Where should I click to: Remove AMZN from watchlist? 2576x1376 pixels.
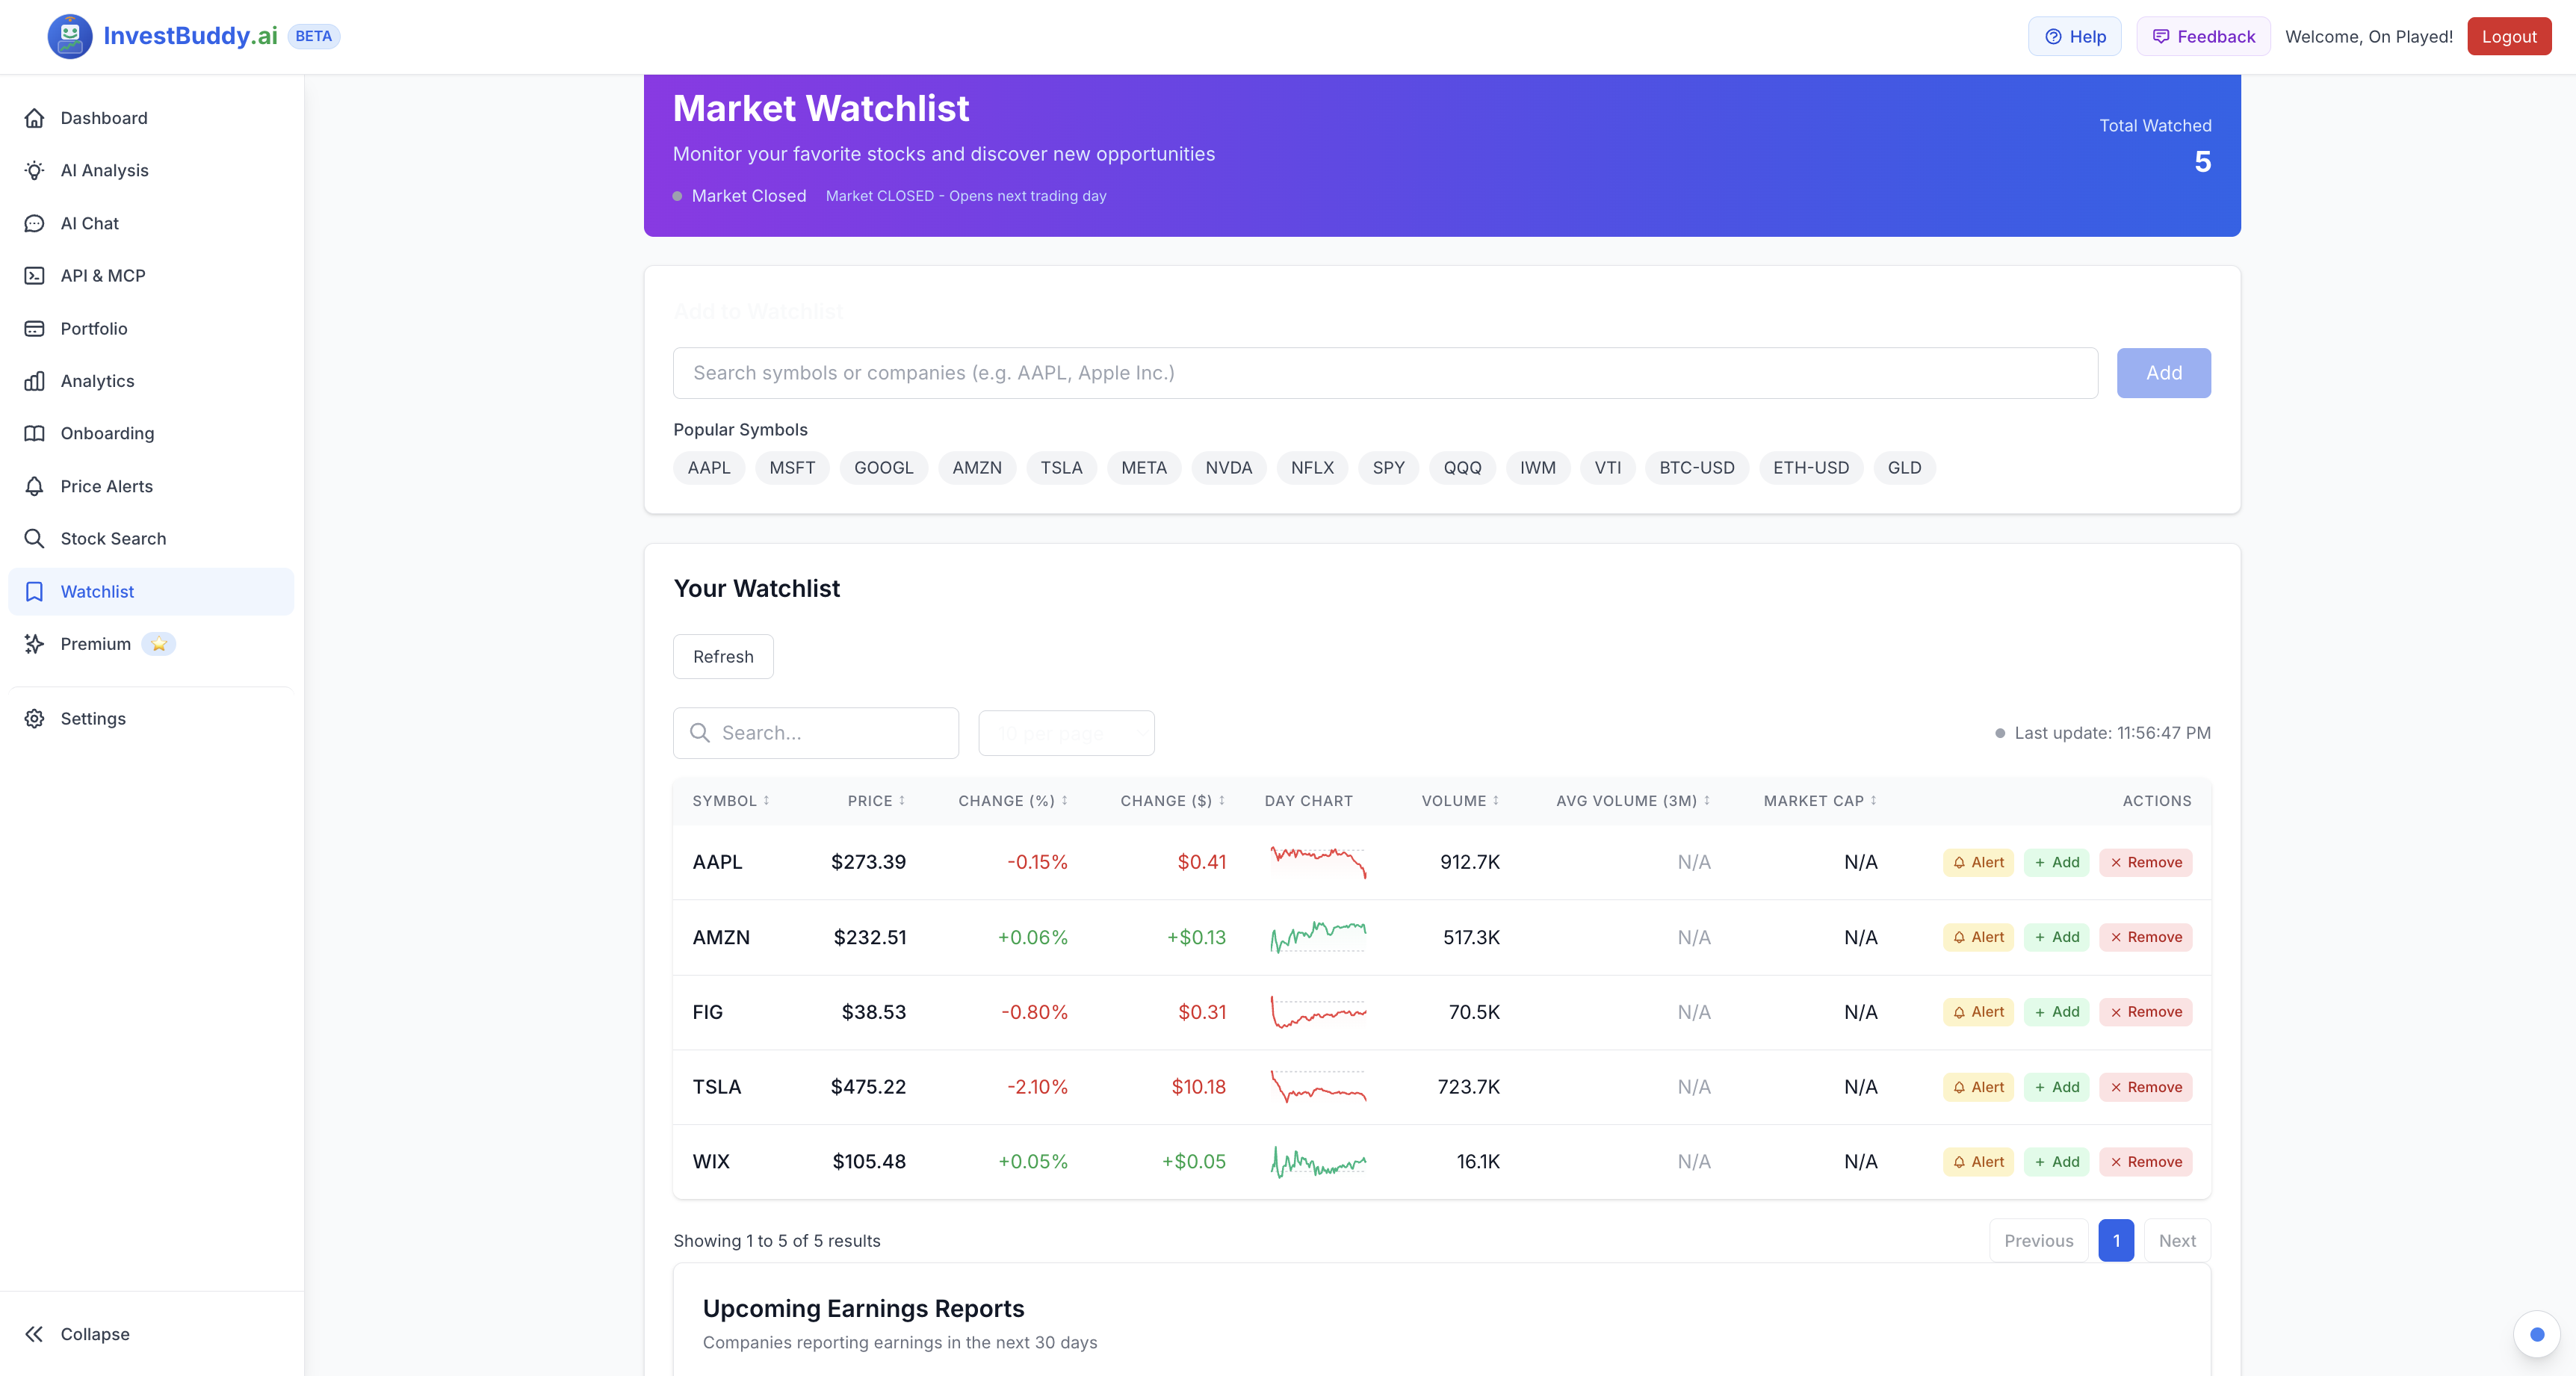pyautogui.click(x=2146, y=938)
